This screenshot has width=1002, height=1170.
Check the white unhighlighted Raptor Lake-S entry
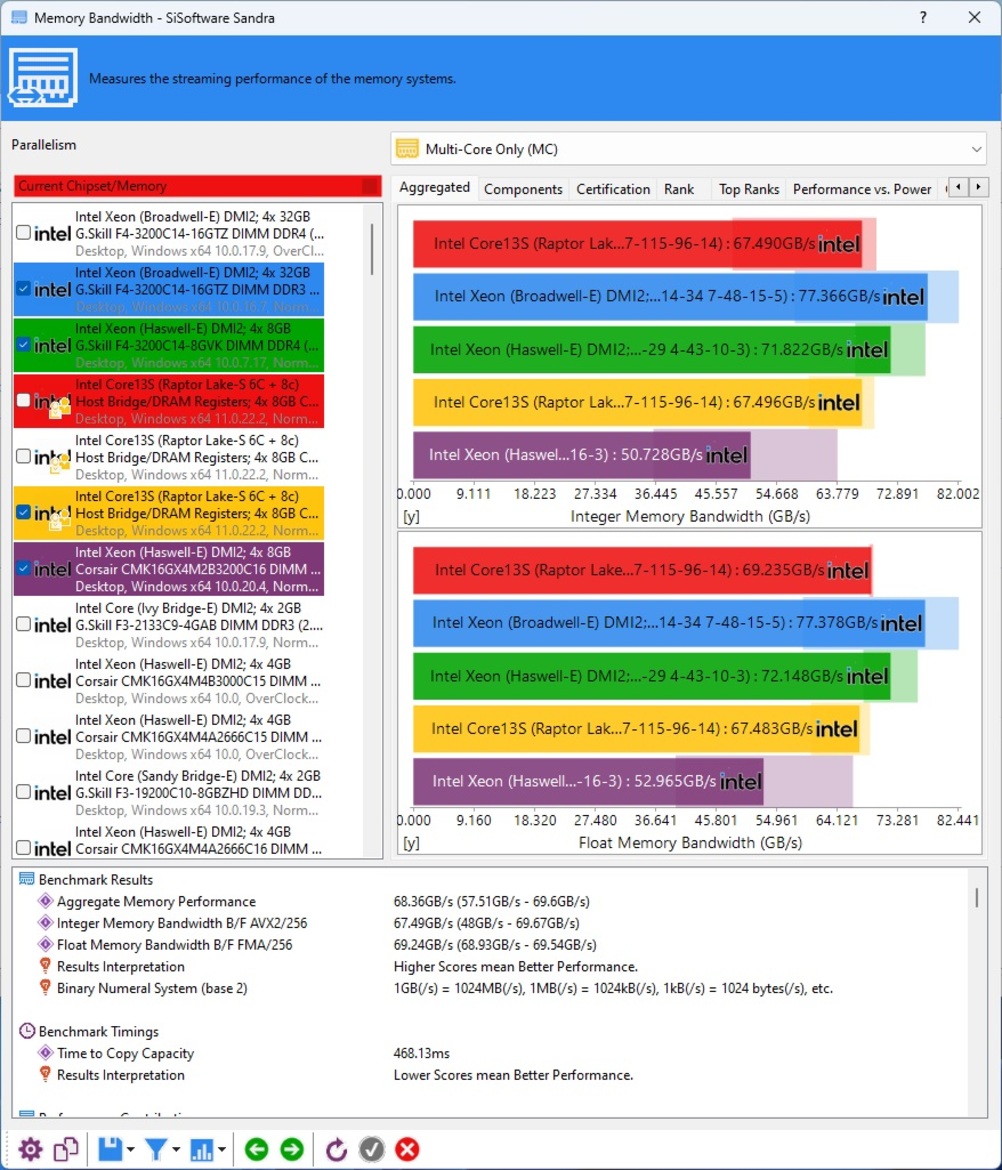(23, 456)
